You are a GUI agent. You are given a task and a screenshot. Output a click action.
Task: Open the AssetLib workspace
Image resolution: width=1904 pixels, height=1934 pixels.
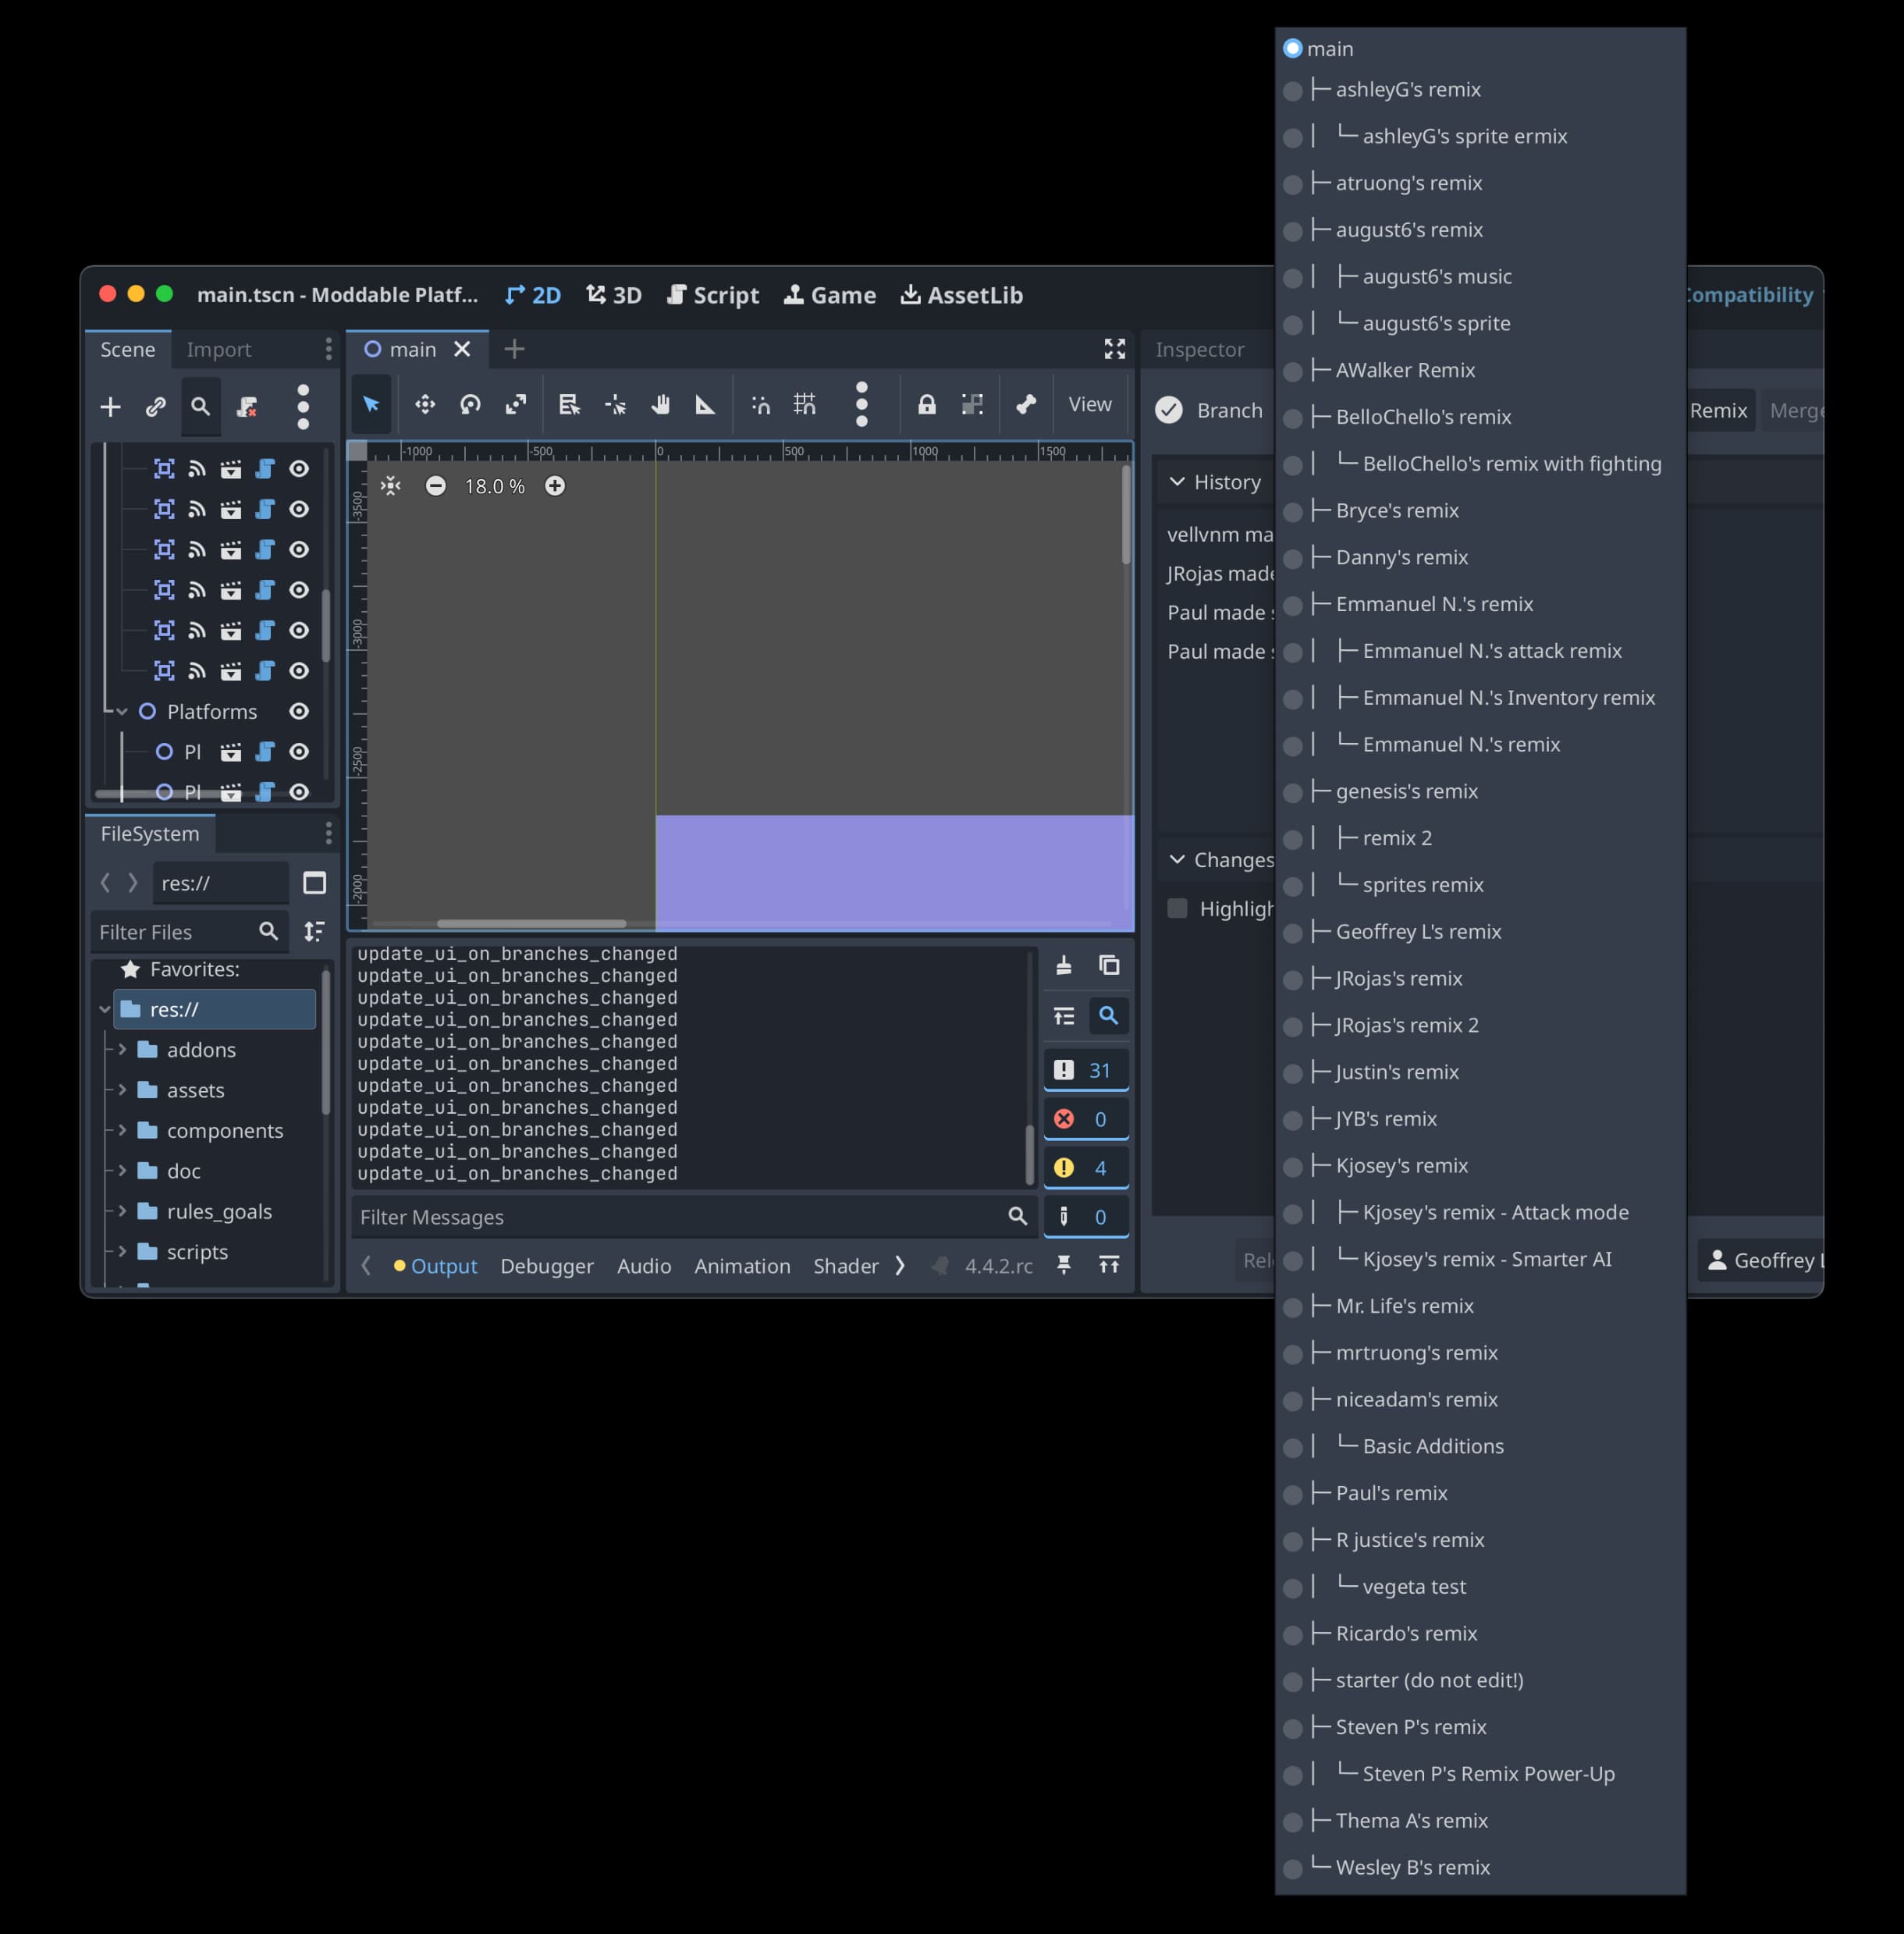(962, 295)
